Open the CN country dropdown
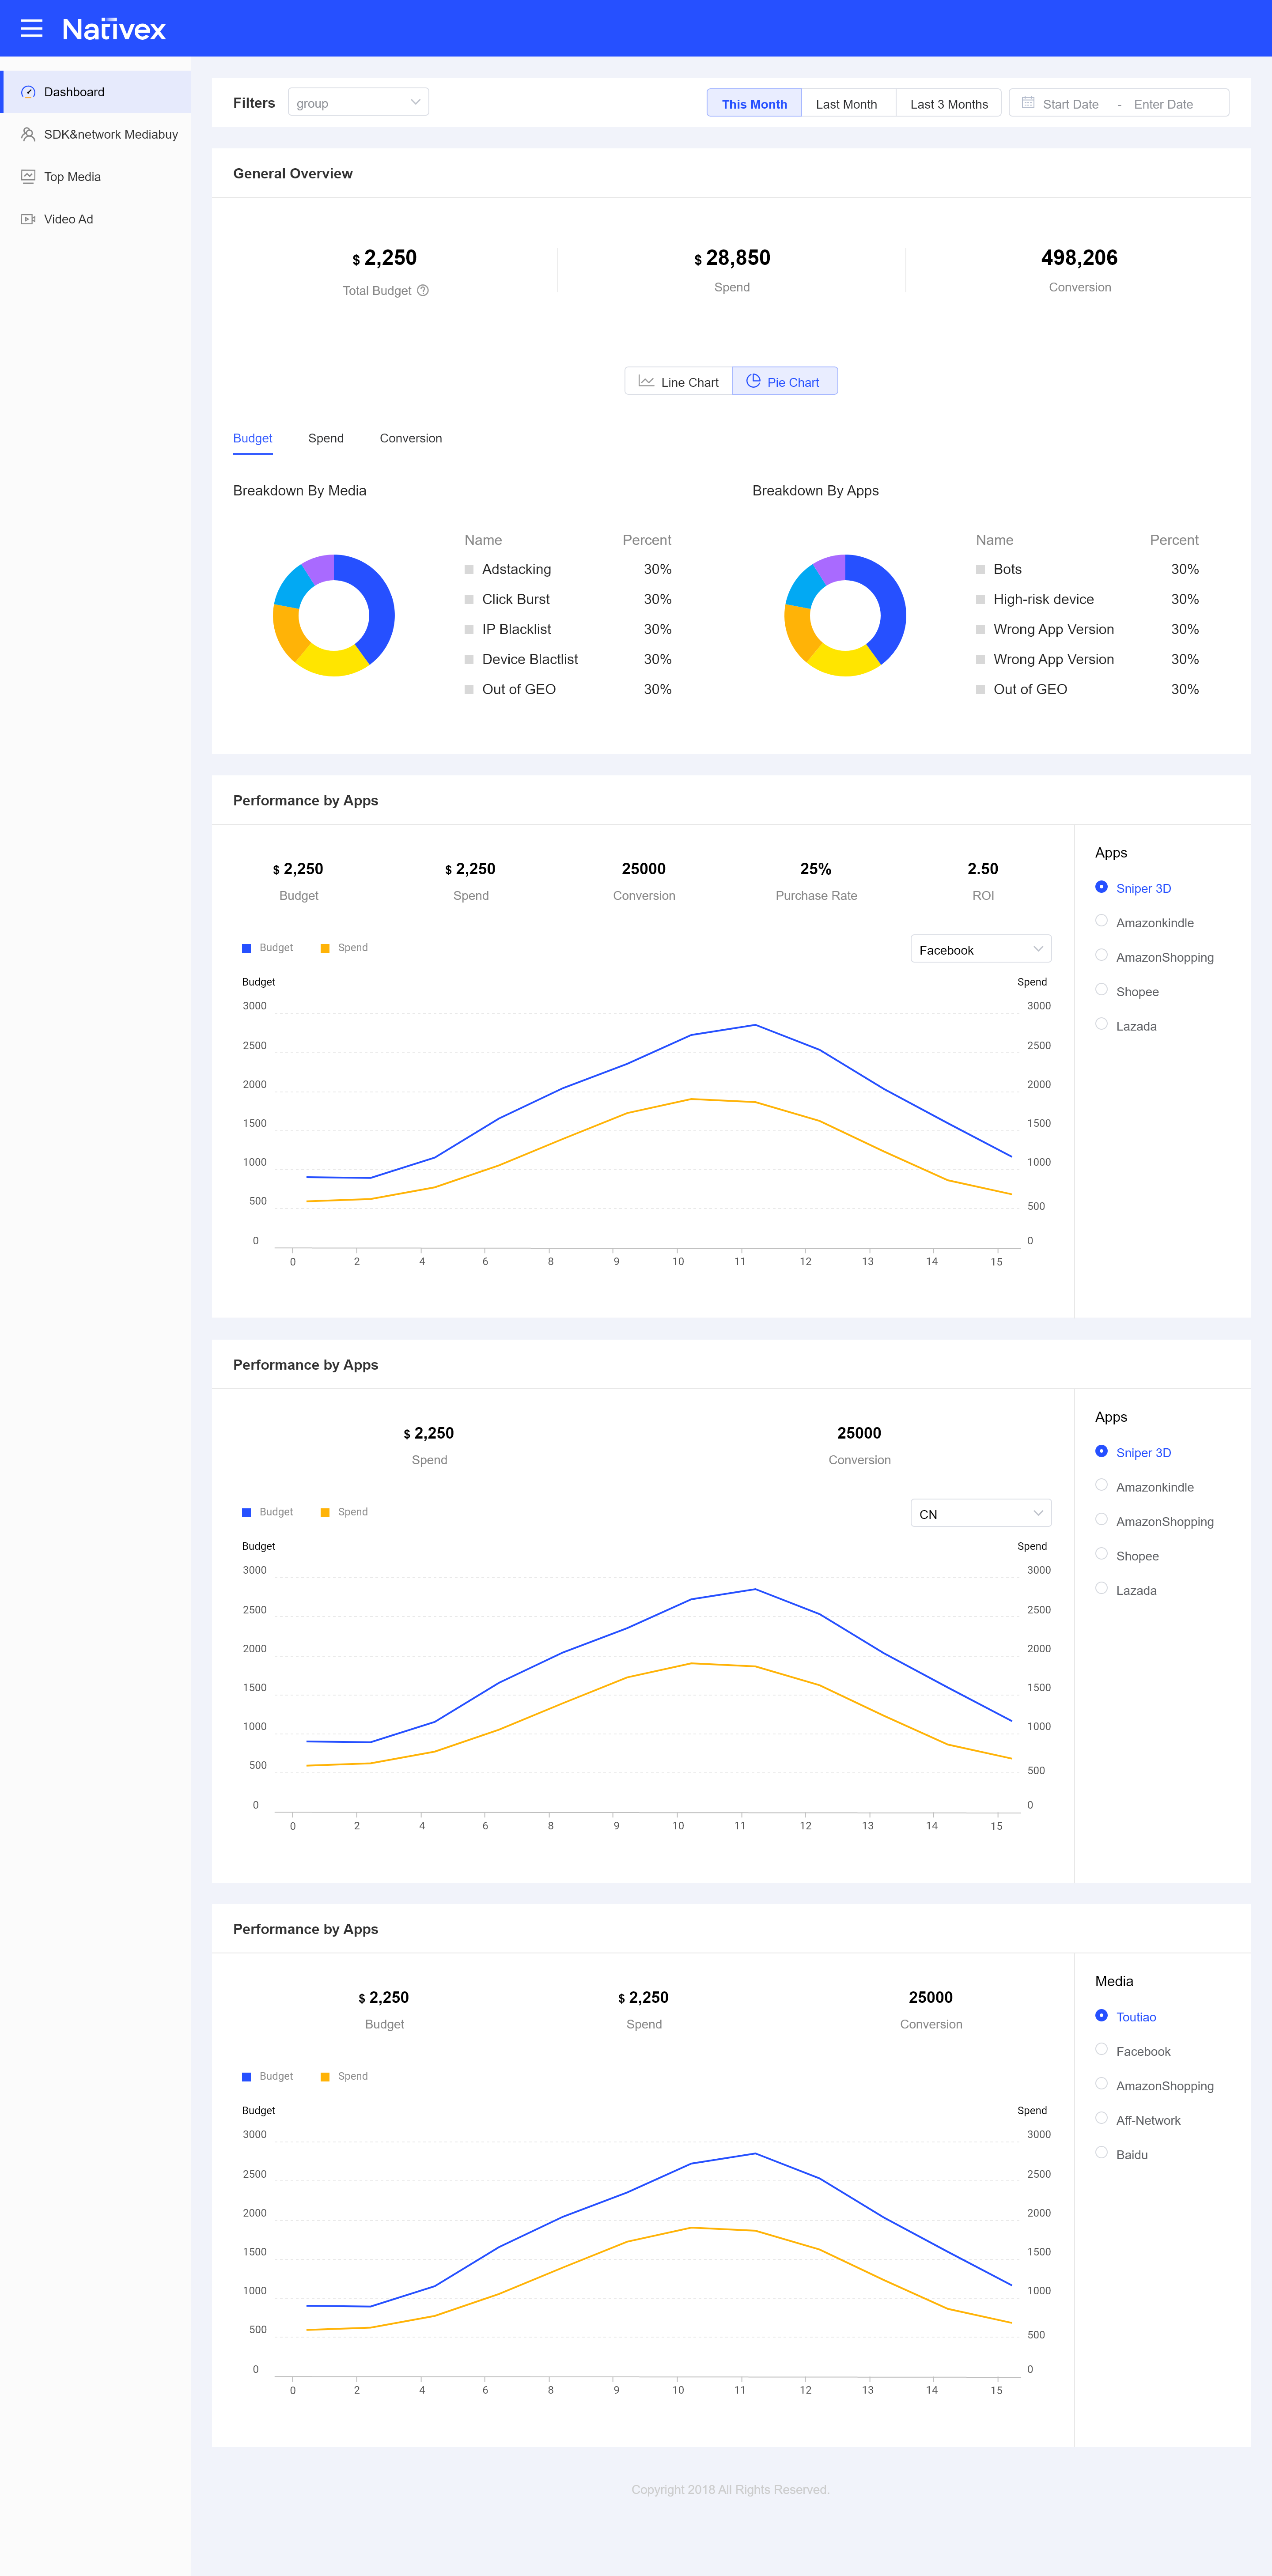The image size is (1272, 2576). tap(981, 1513)
